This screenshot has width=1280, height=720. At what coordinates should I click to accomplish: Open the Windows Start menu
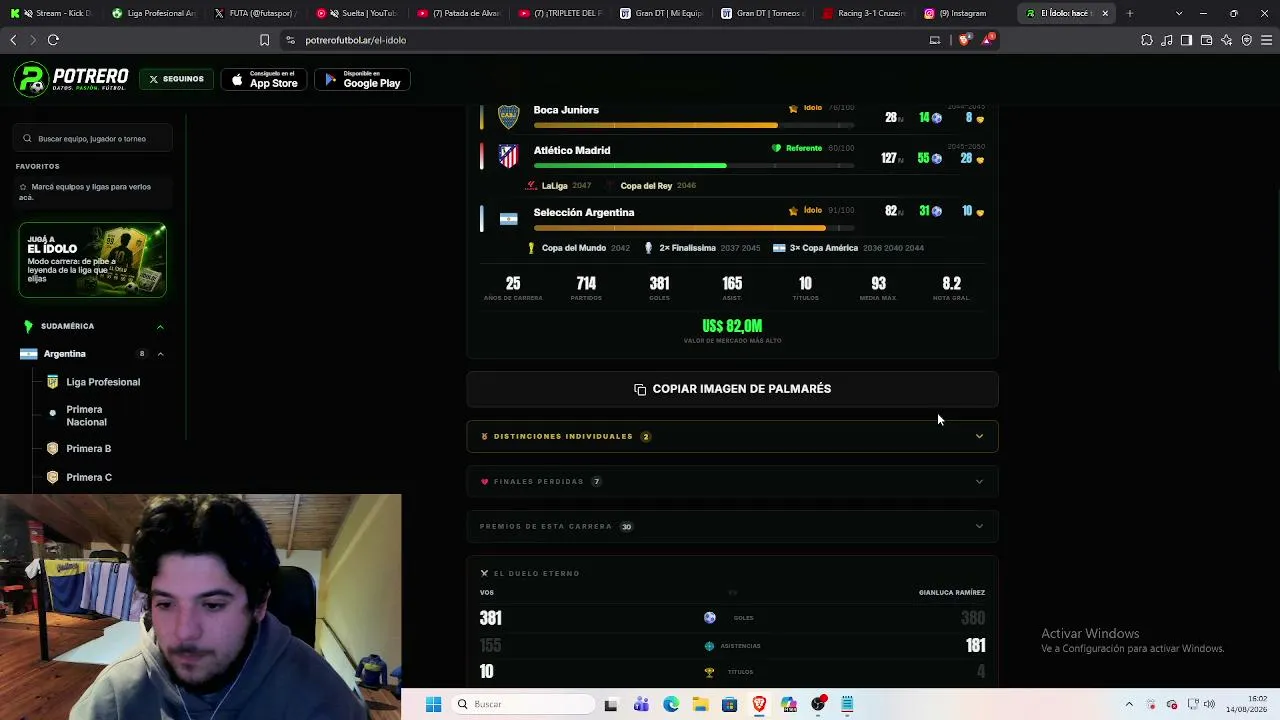[x=433, y=704]
